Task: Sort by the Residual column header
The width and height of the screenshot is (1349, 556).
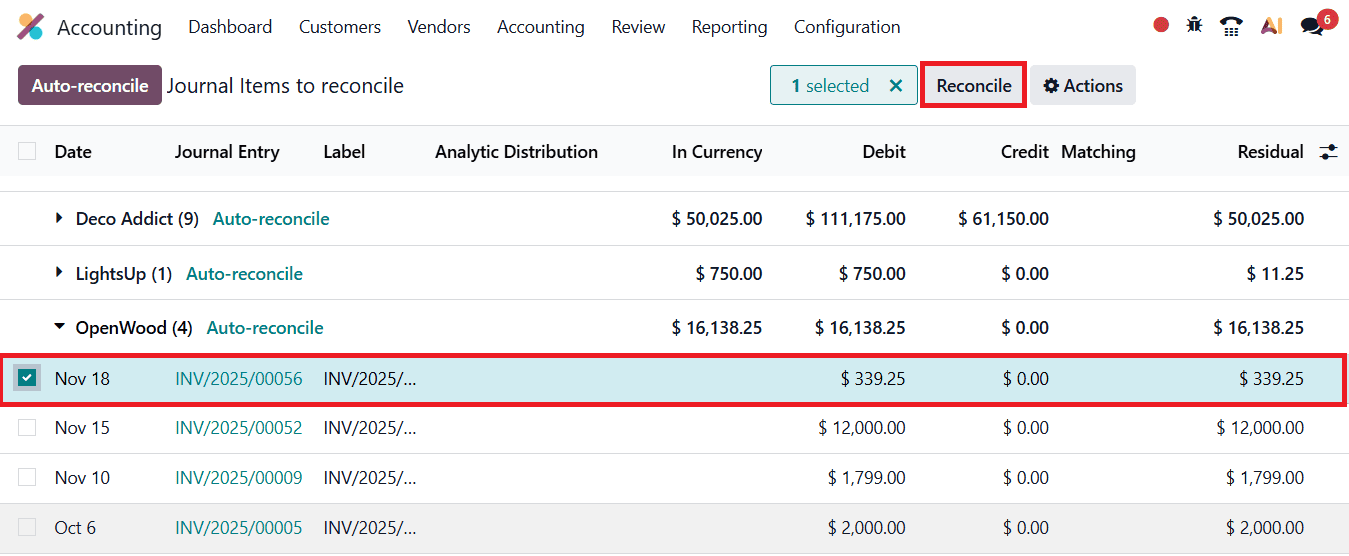Action: coord(1270,152)
